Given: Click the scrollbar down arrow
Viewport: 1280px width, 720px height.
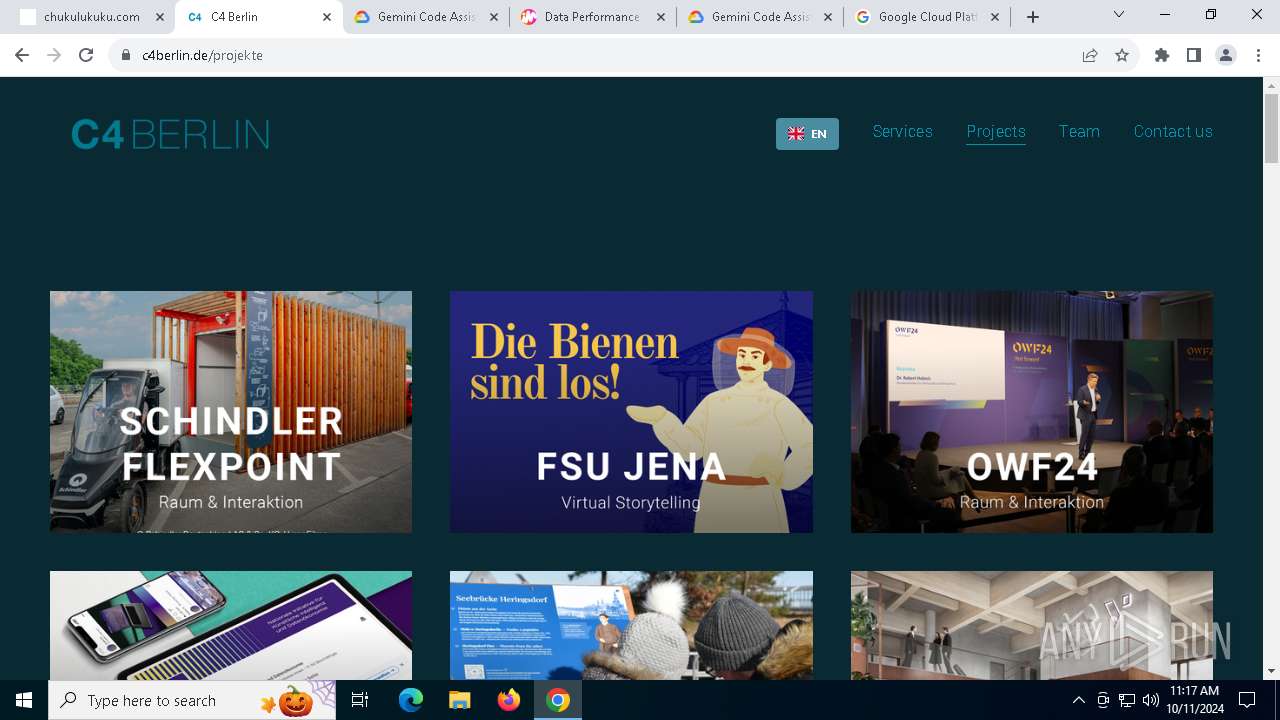Looking at the screenshot, I should coord(1272,671).
